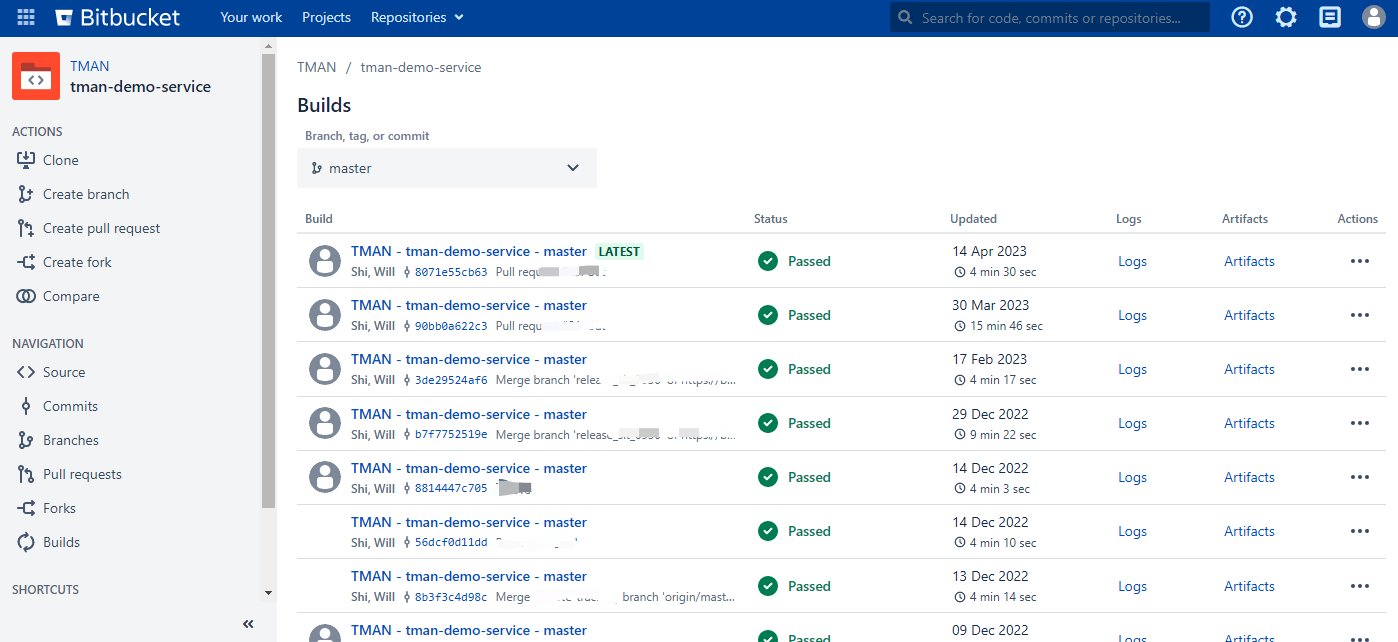Click the Forks icon in navigation

[x=26, y=508]
